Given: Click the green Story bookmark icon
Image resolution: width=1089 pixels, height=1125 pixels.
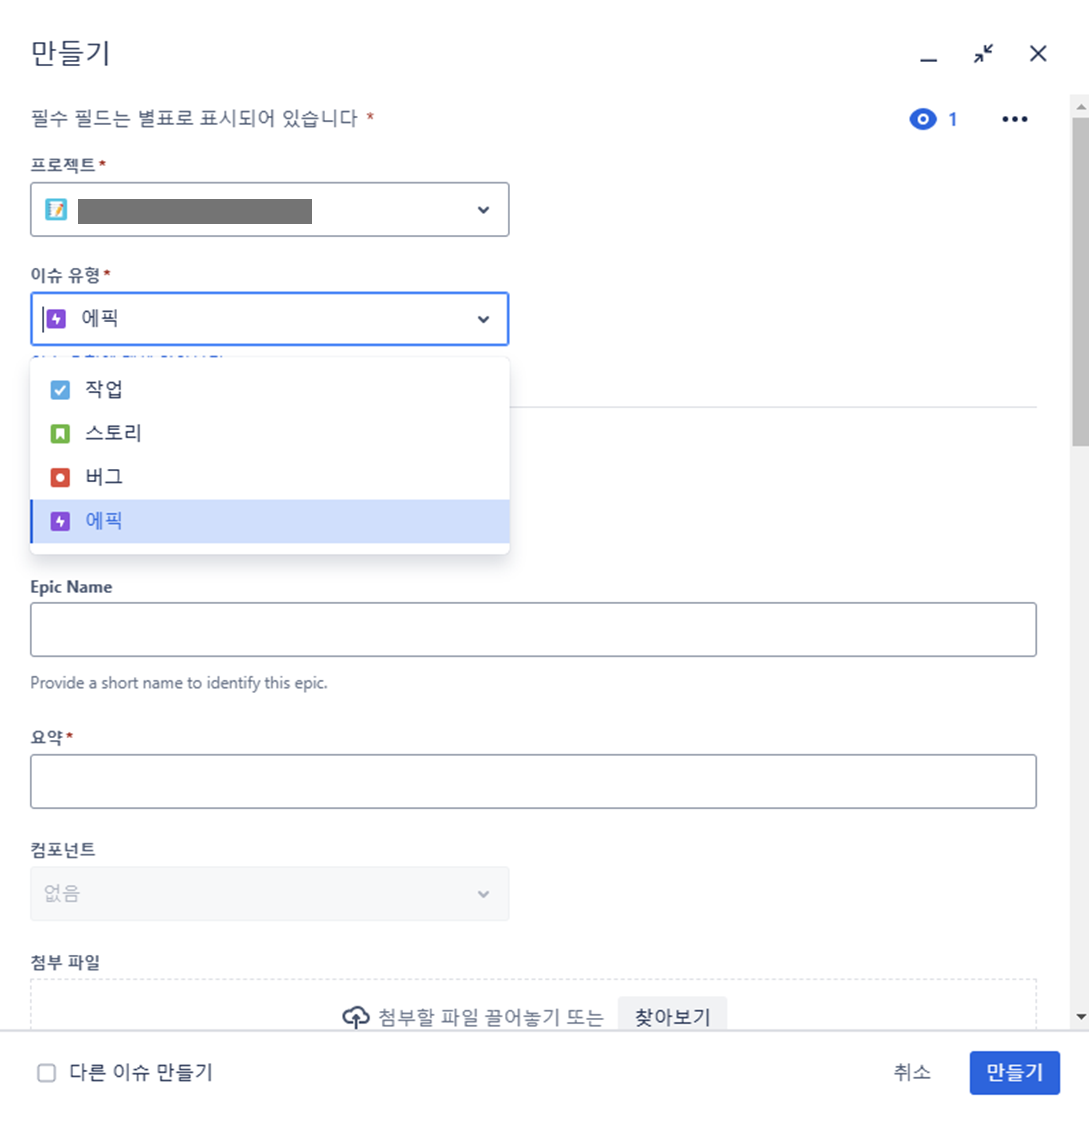Looking at the screenshot, I should pos(60,434).
